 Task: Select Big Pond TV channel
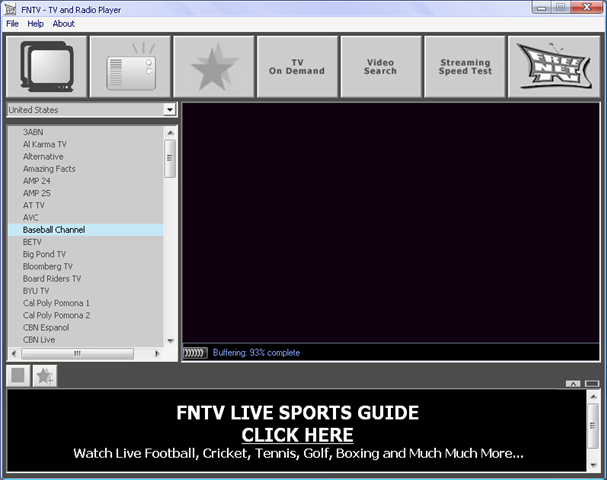coord(86,254)
